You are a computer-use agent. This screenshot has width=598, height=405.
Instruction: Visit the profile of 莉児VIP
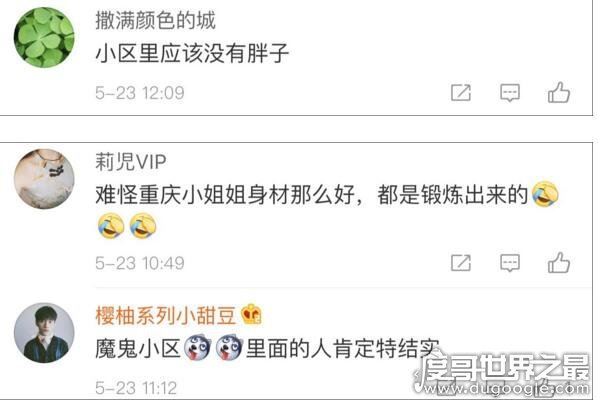130,162
